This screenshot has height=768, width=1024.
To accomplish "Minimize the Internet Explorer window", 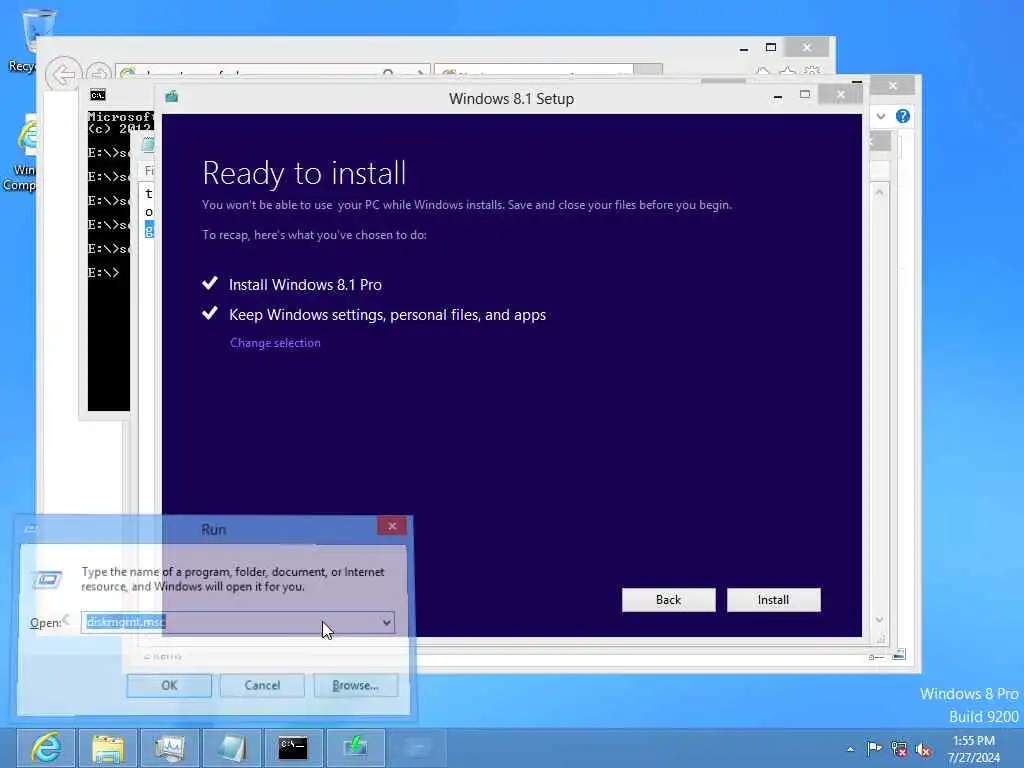I will tap(744, 48).
